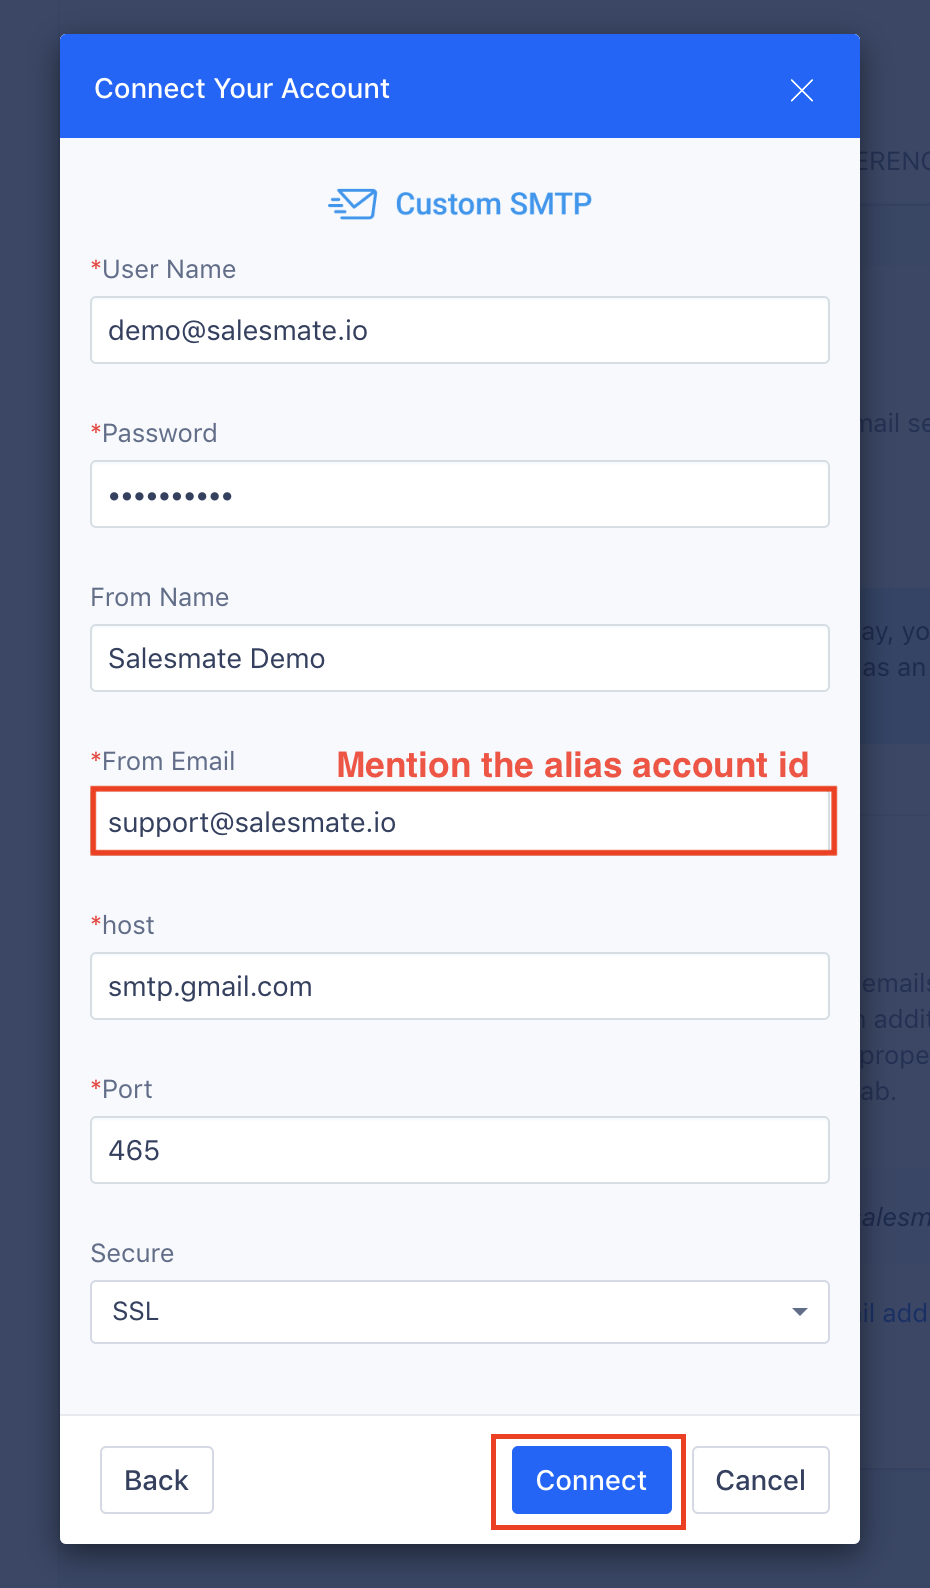Click the red alias account id annotation
This screenshot has width=930, height=1588.
573,765
